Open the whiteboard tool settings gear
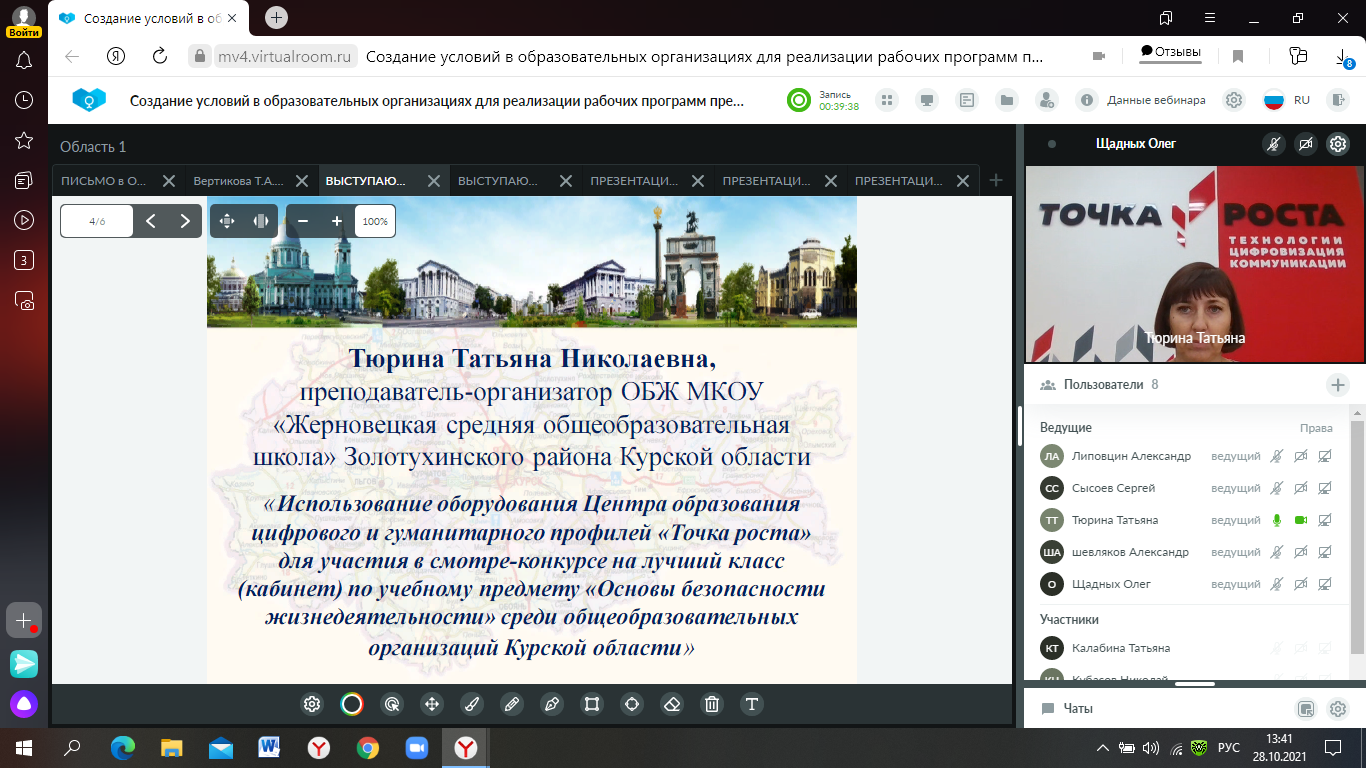Image resolution: width=1366 pixels, height=768 pixels. coord(312,704)
